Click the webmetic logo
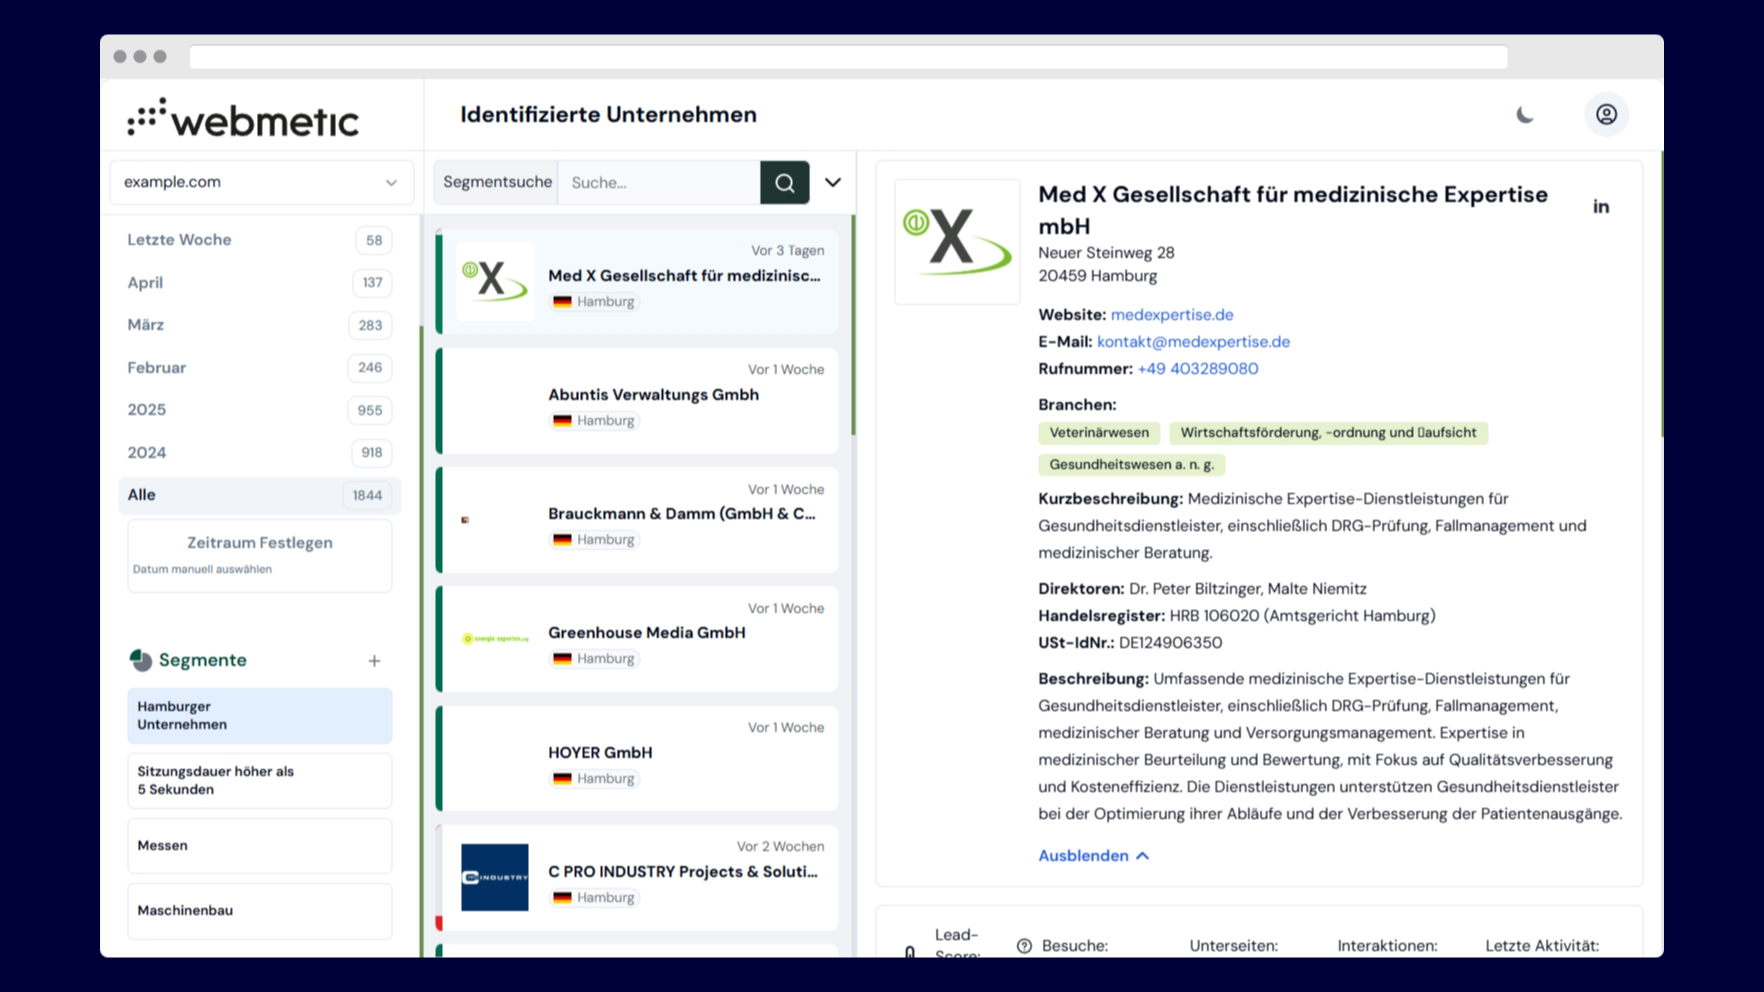The width and height of the screenshot is (1764, 992). (x=243, y=117)
